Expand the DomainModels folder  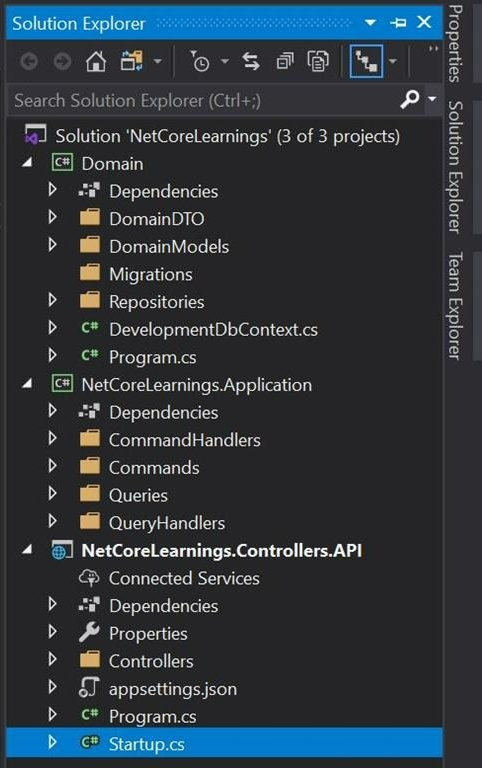click(53, 244)
